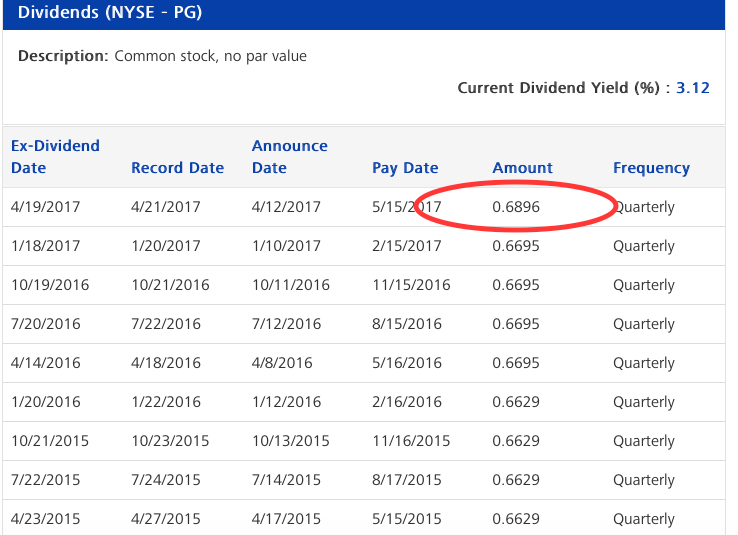Sort by Ex-Dividend Date column header
Screen dimensions: 738x535
pos(55,157)
